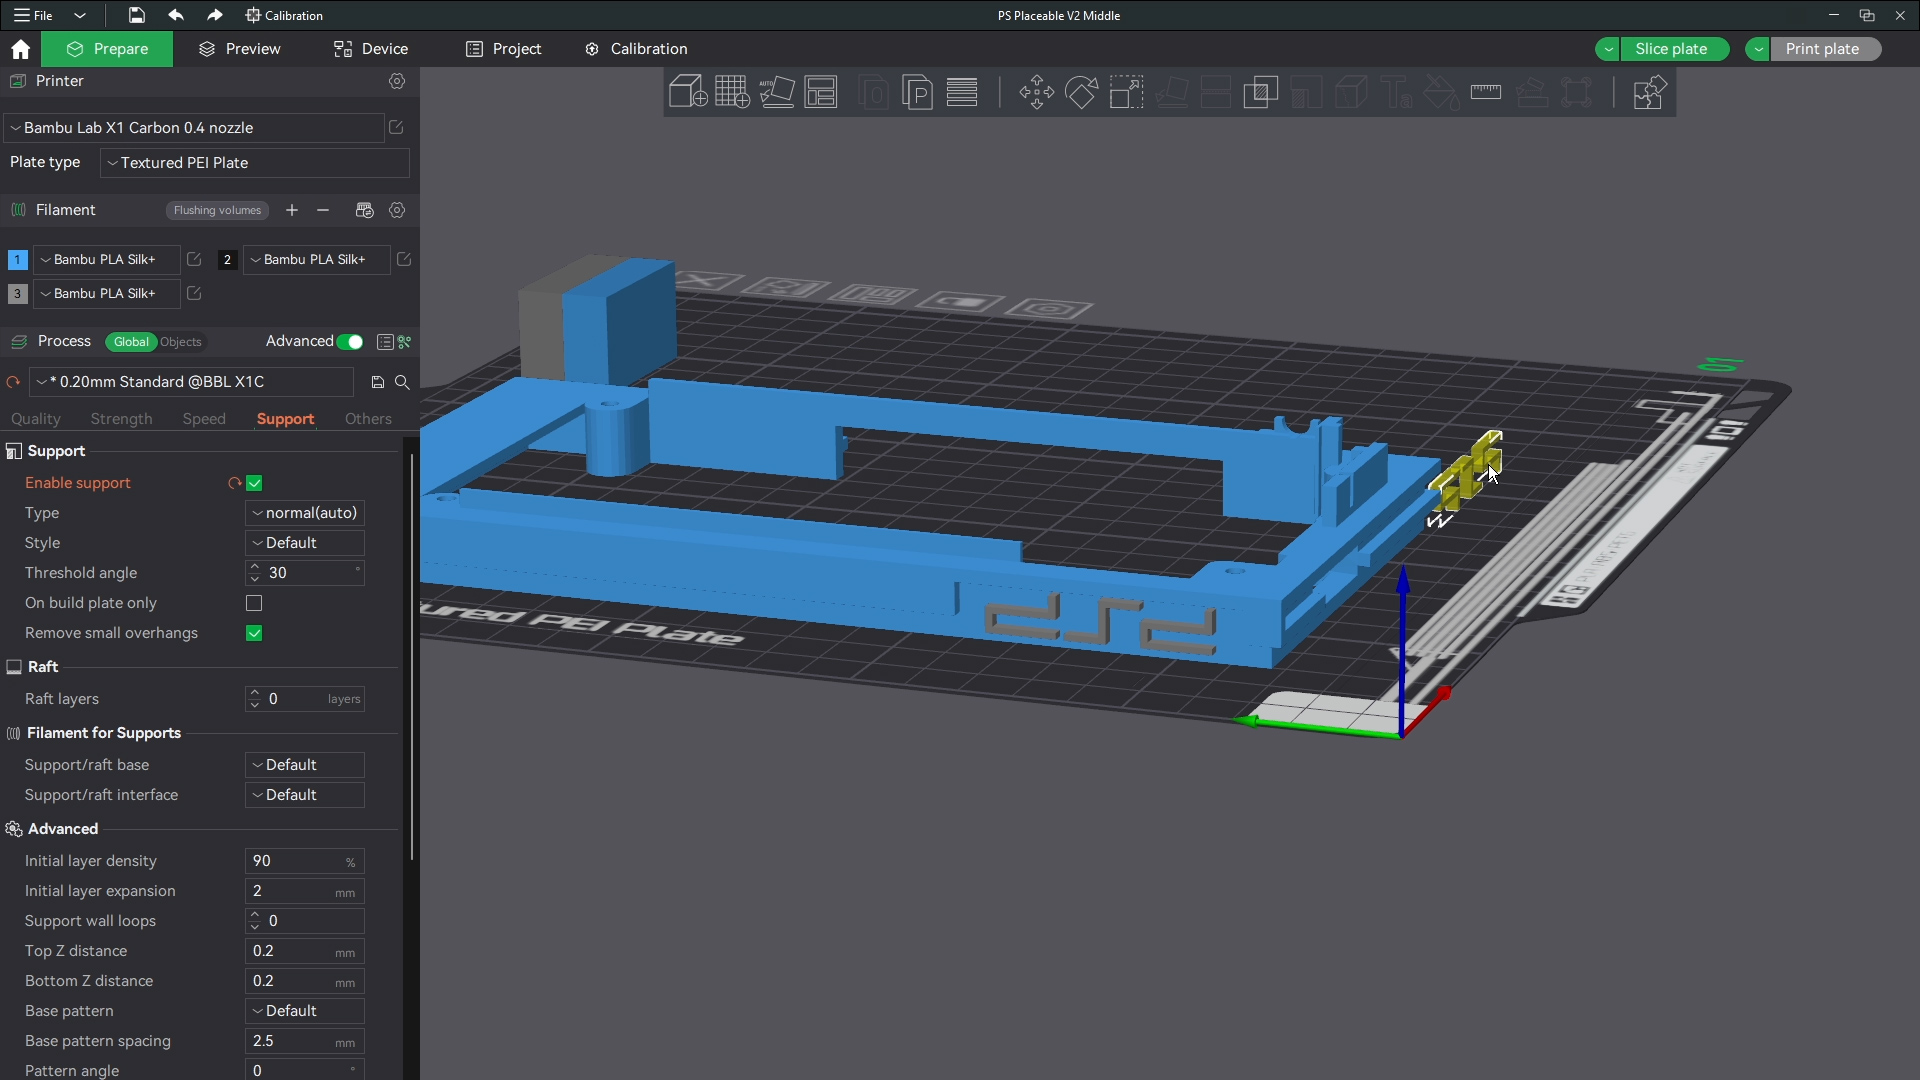
Task: Open the Plate type dropdown
Action: (255, 163)
